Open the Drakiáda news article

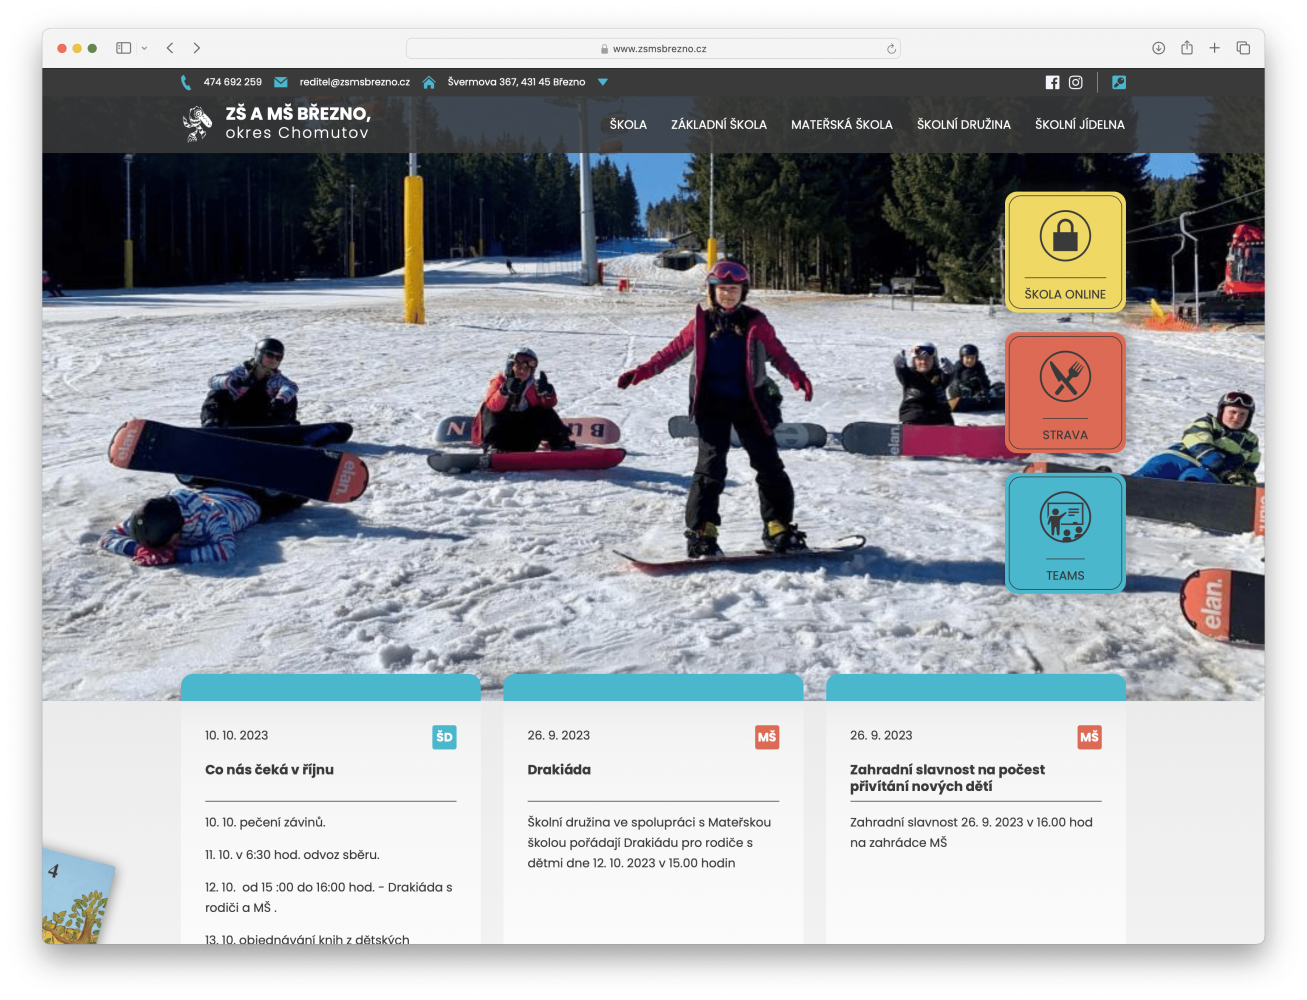pos(559,770)
